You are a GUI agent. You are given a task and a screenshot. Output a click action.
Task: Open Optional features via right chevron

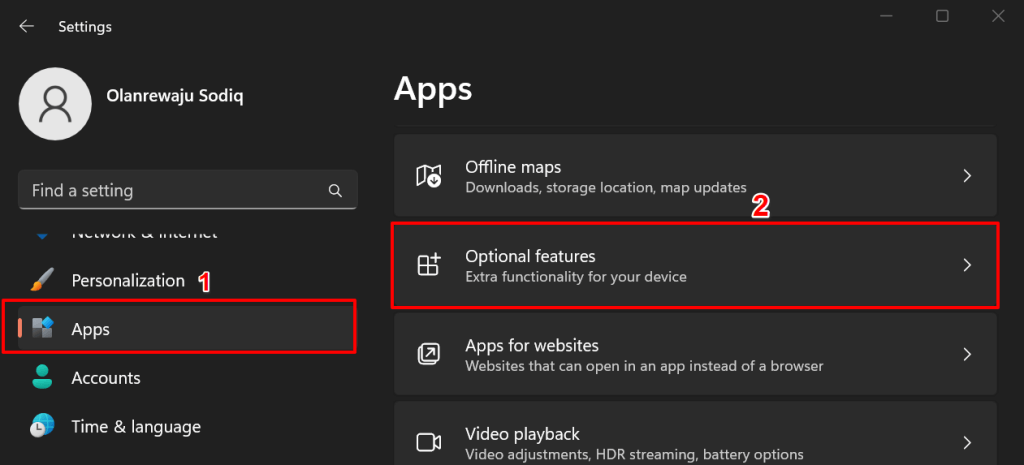pyautogui.click(x=966, y=265)
